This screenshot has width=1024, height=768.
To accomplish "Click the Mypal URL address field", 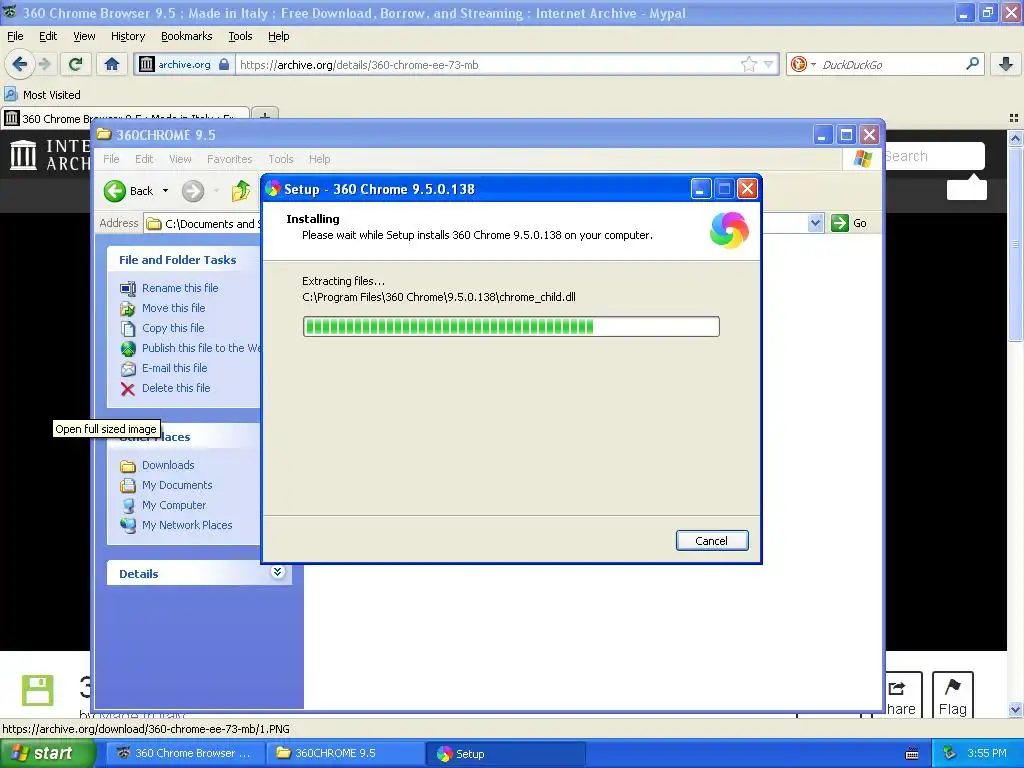I will click(487, 64).
